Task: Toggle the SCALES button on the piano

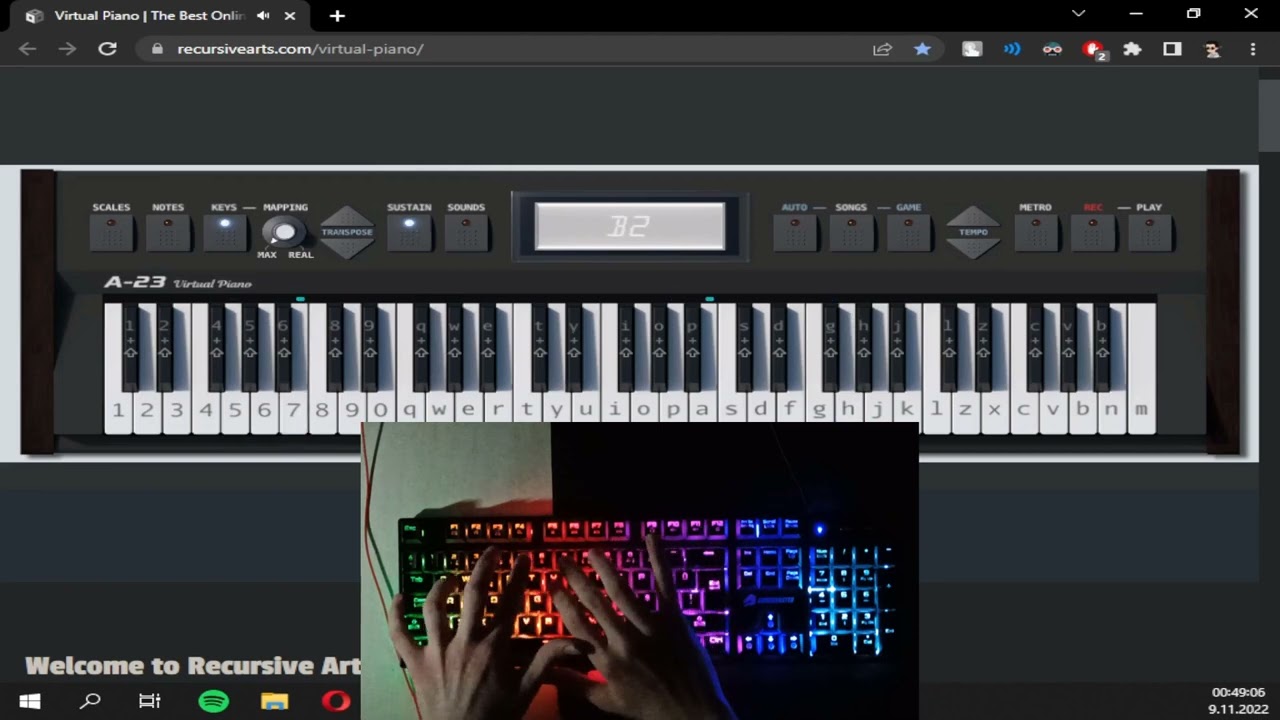Action: [x=111, y=232]
